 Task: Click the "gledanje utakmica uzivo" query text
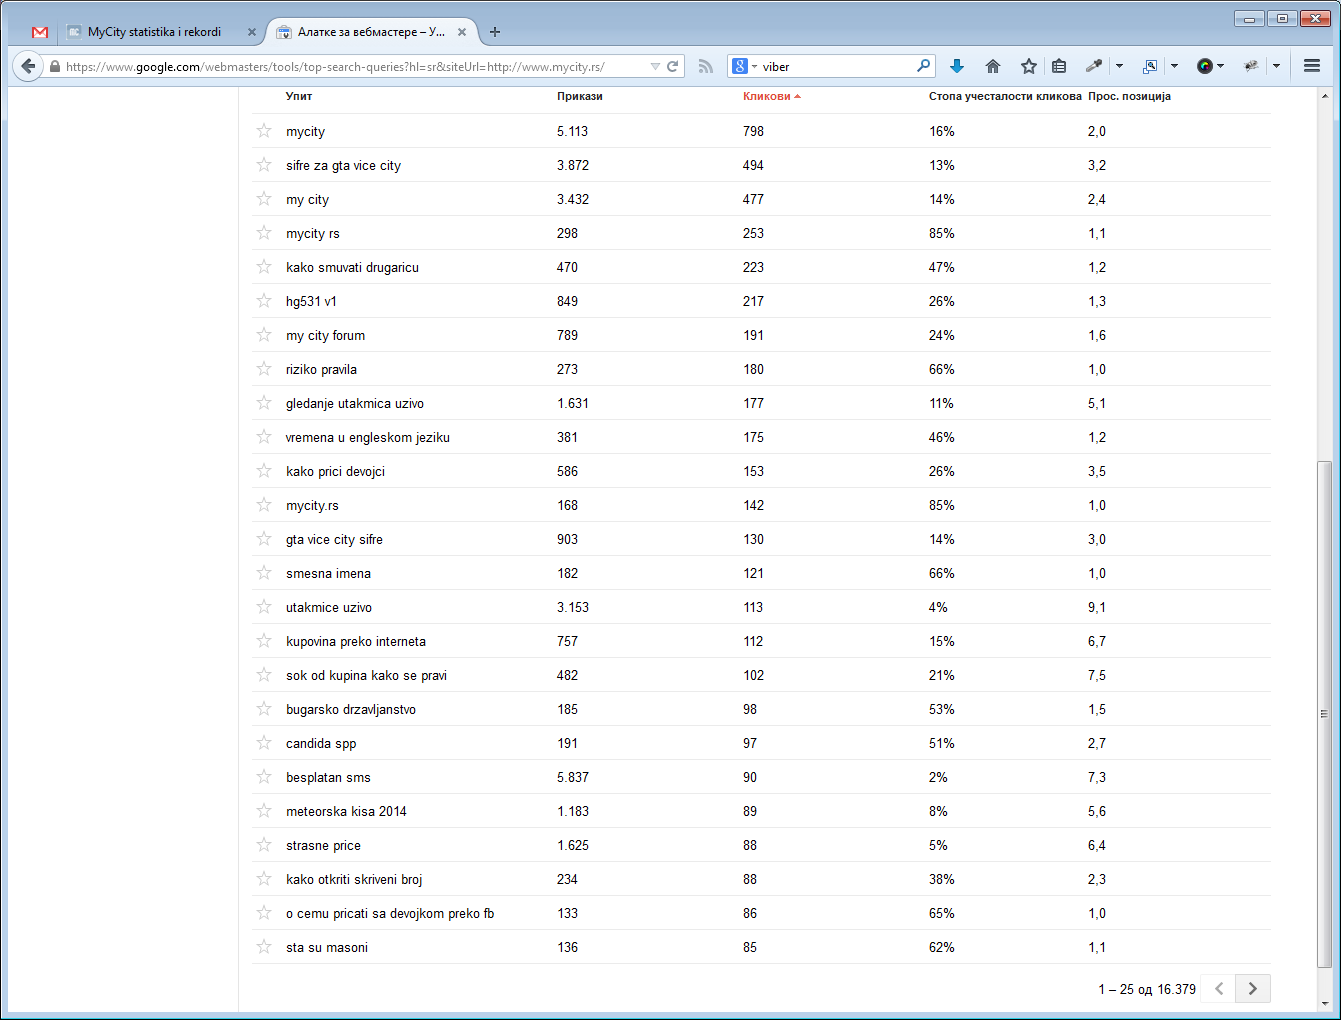pyautogui.click(x=355, y=403)
